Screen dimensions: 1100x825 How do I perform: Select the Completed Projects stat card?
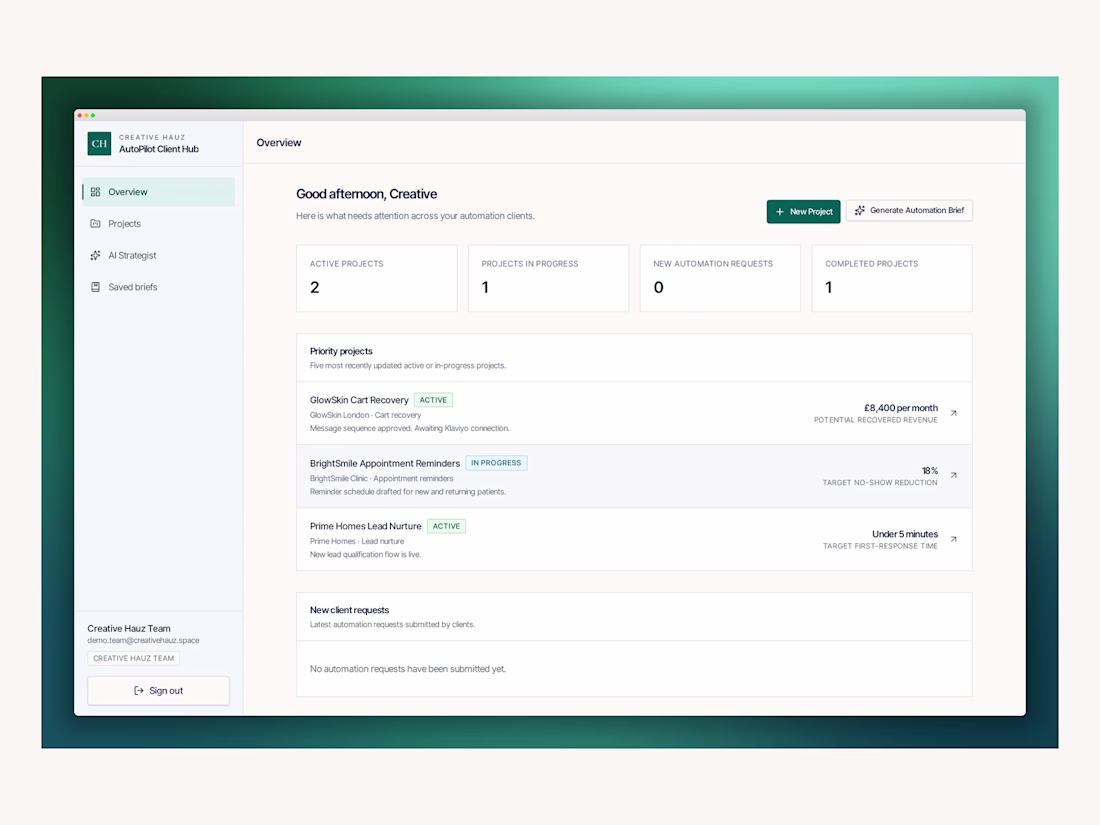892,279
